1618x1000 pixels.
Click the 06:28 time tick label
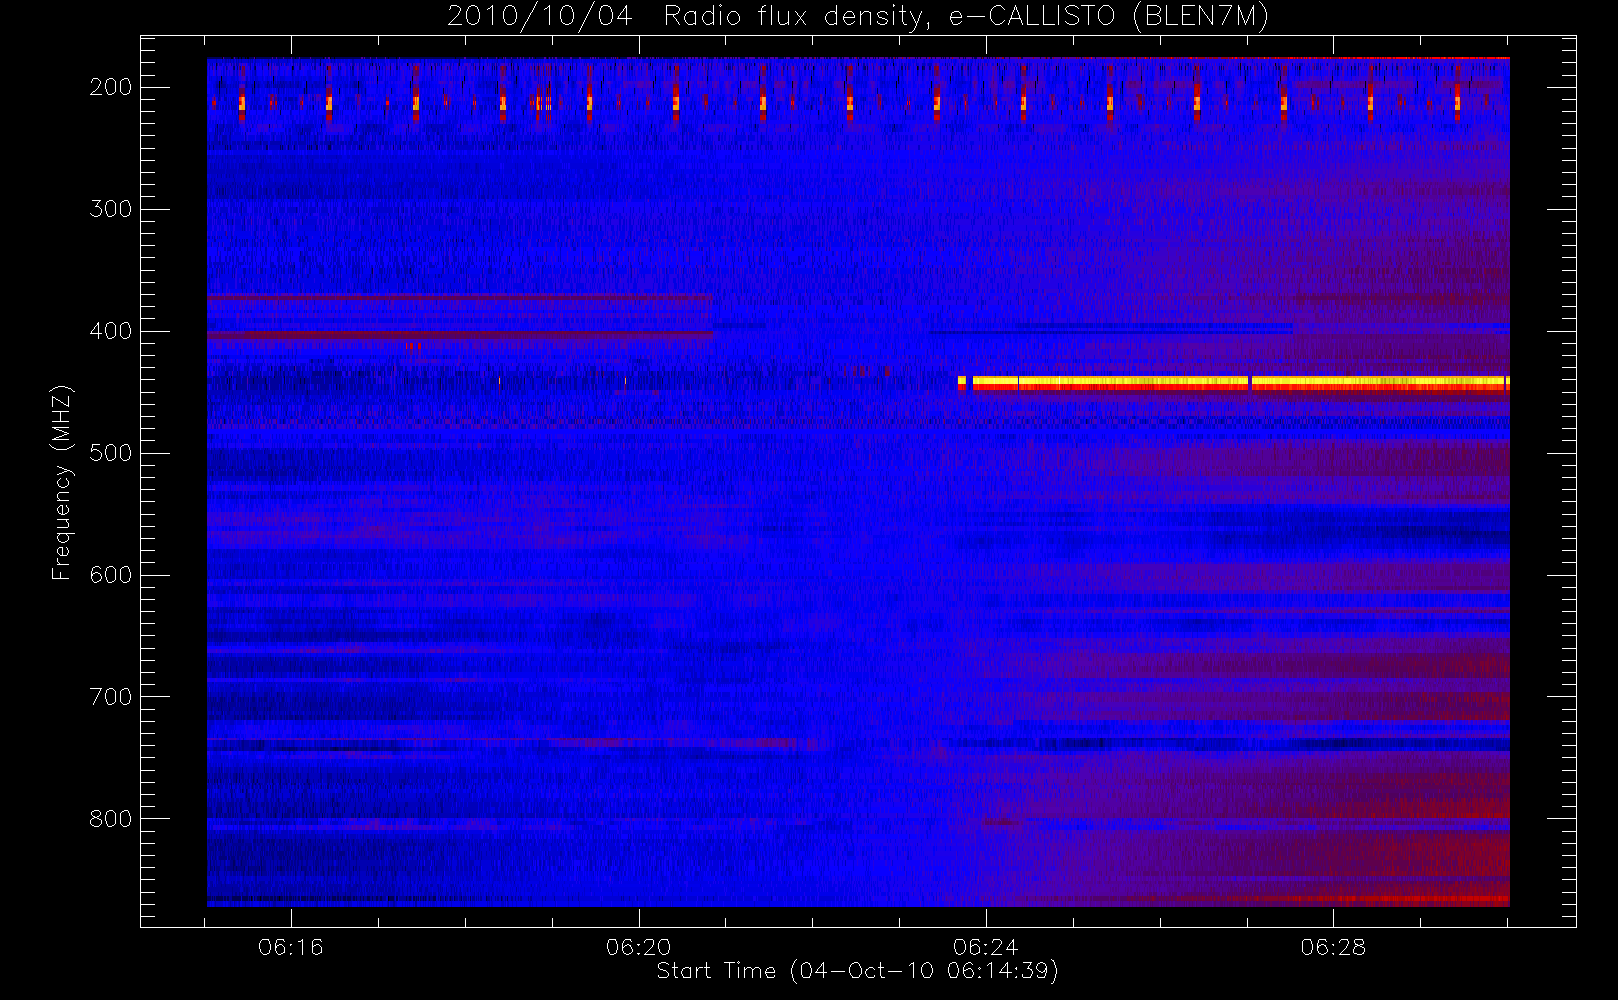pos(1333,947)
